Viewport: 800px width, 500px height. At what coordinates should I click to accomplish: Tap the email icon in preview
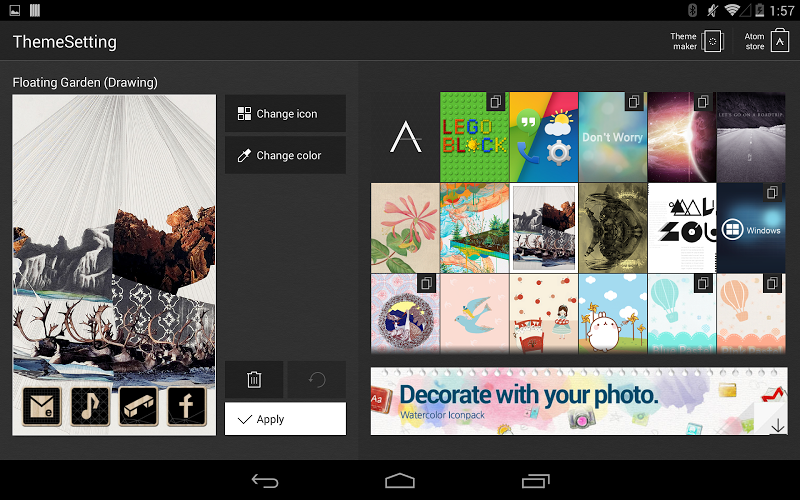click(x=42, y=406)
